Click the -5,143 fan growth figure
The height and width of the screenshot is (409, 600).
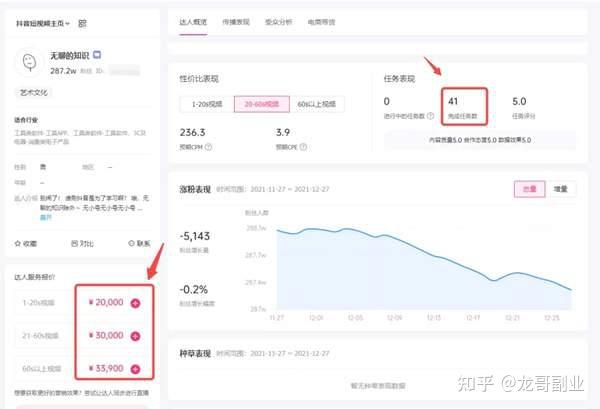(x=195, y=236)
